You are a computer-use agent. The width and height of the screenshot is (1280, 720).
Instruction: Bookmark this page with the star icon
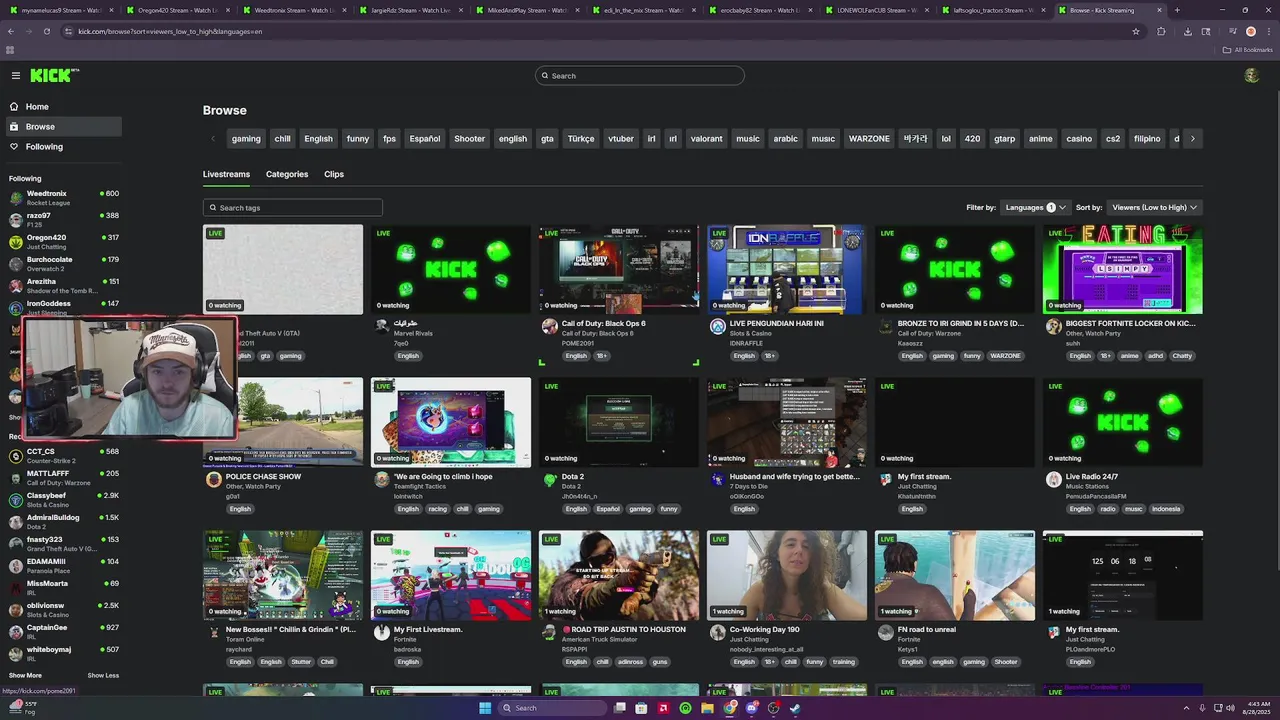(1136, 31)
